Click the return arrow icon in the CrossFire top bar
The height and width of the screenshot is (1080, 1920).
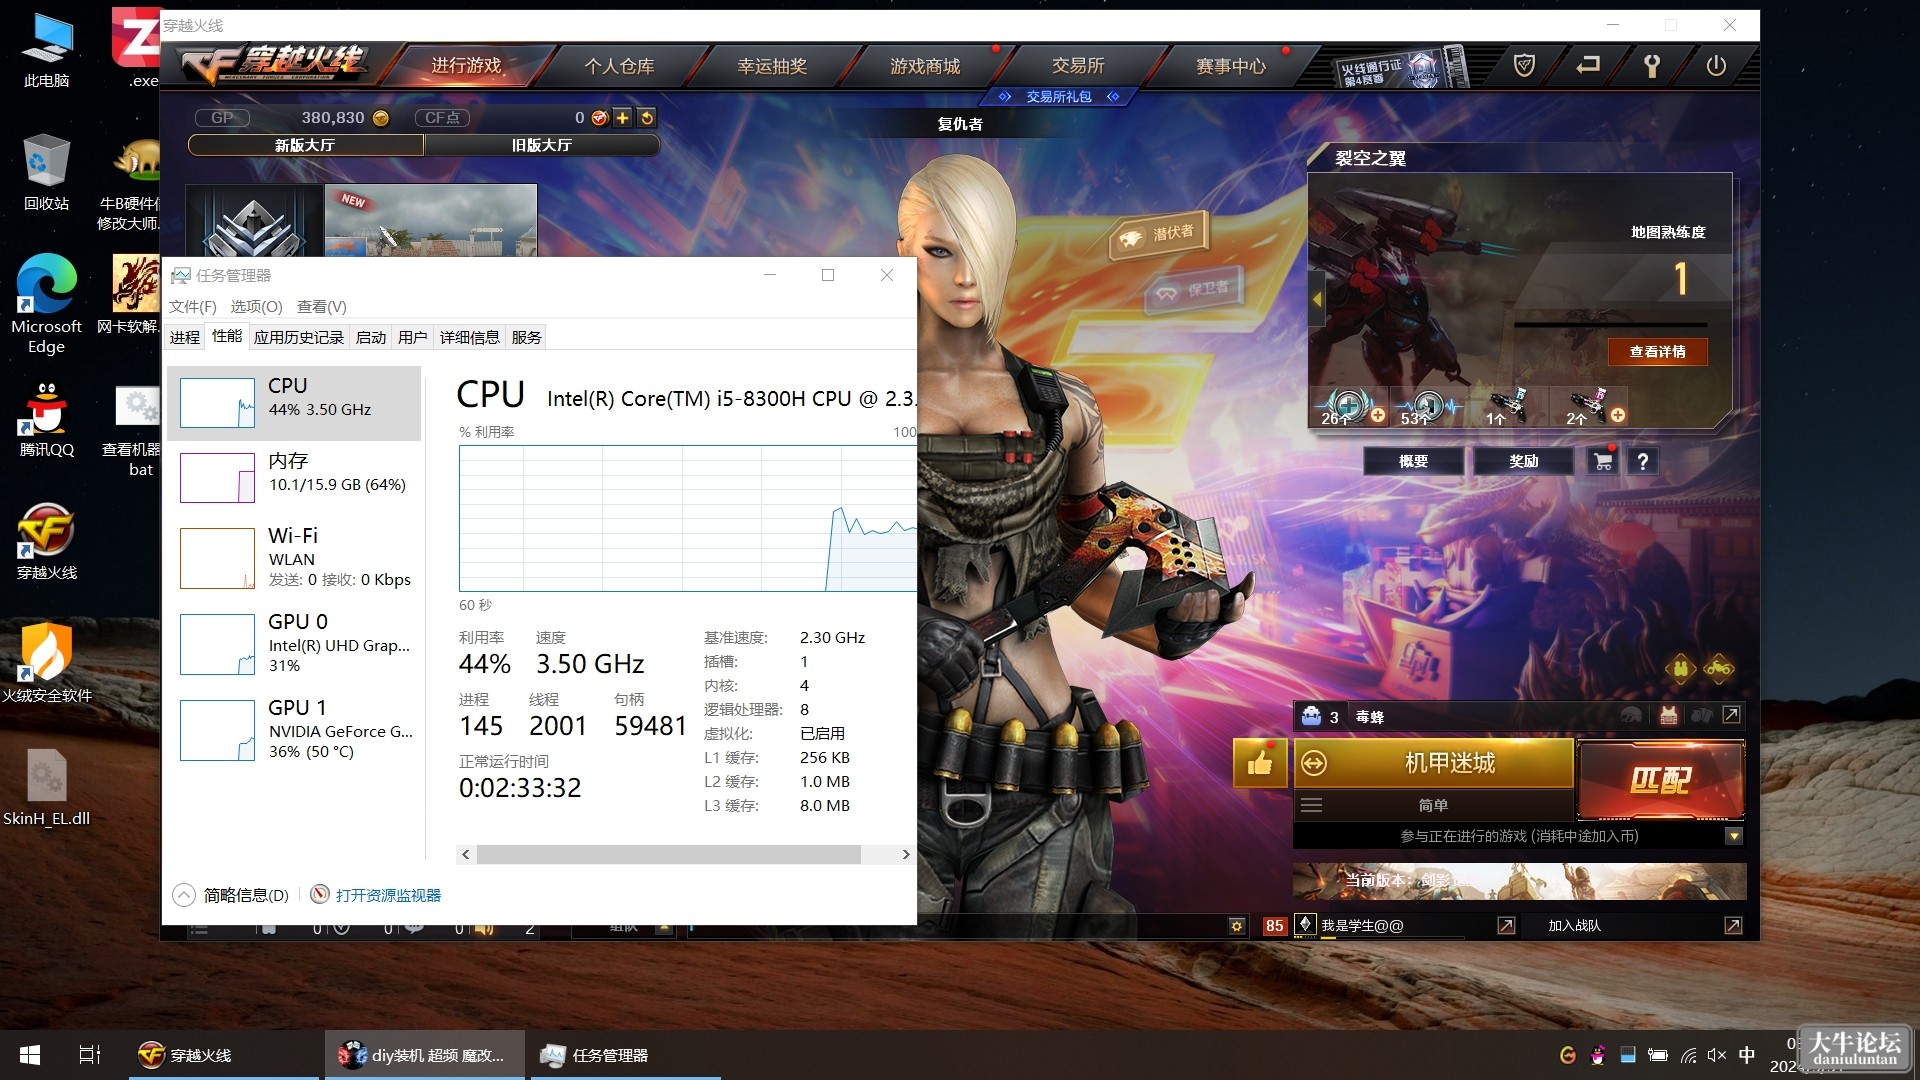pos(1588,66)
